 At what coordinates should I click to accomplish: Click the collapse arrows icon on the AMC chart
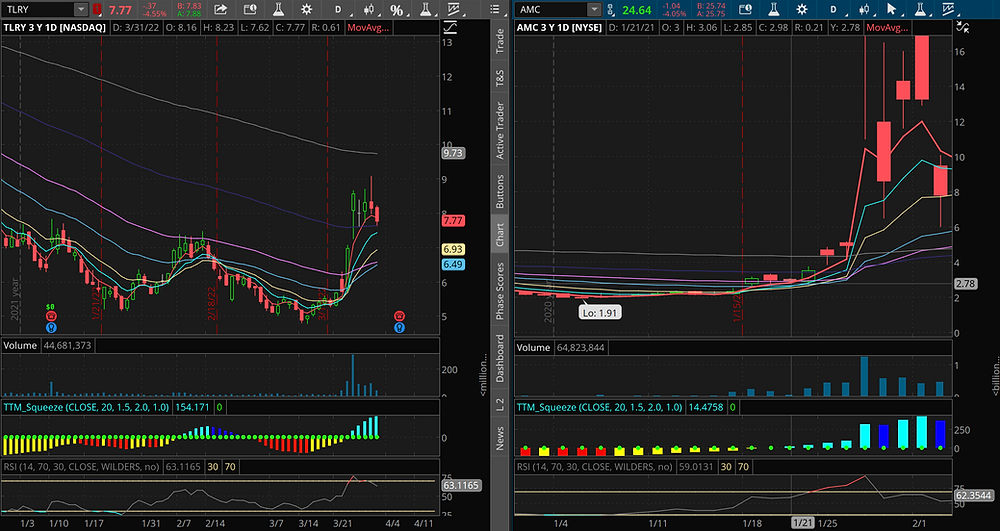[x=962, y=27]
